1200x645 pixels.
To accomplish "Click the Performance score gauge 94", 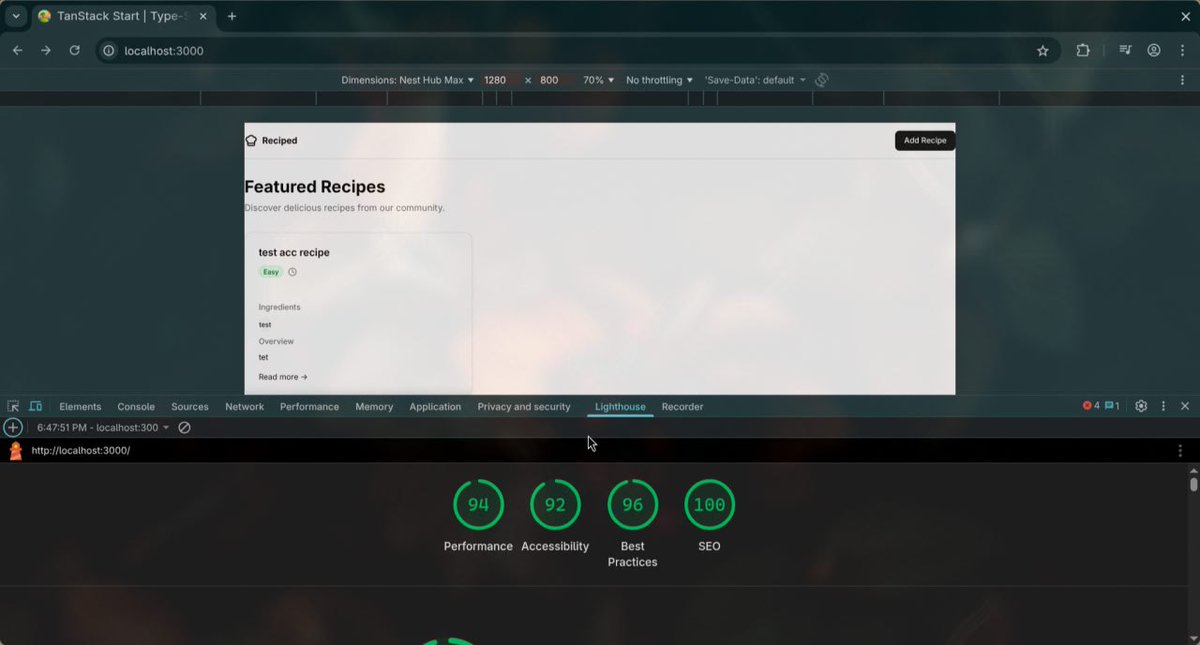I will (x=479, y=505).
